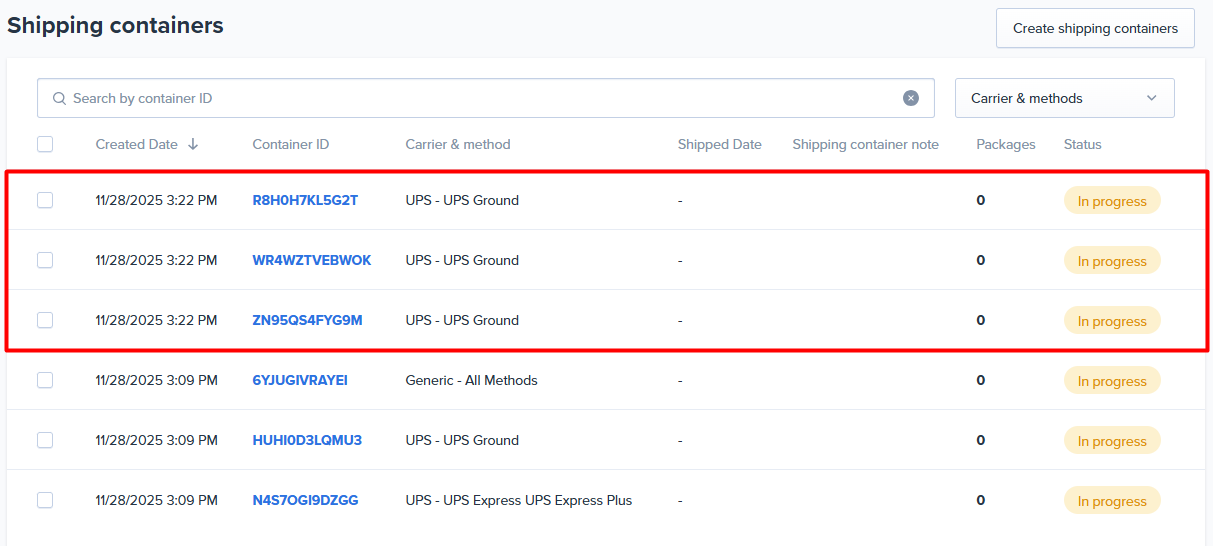Open container WR4WZTVEBWOK details
The width and height of the screenshot is (1213, 546).
point(311,260)
